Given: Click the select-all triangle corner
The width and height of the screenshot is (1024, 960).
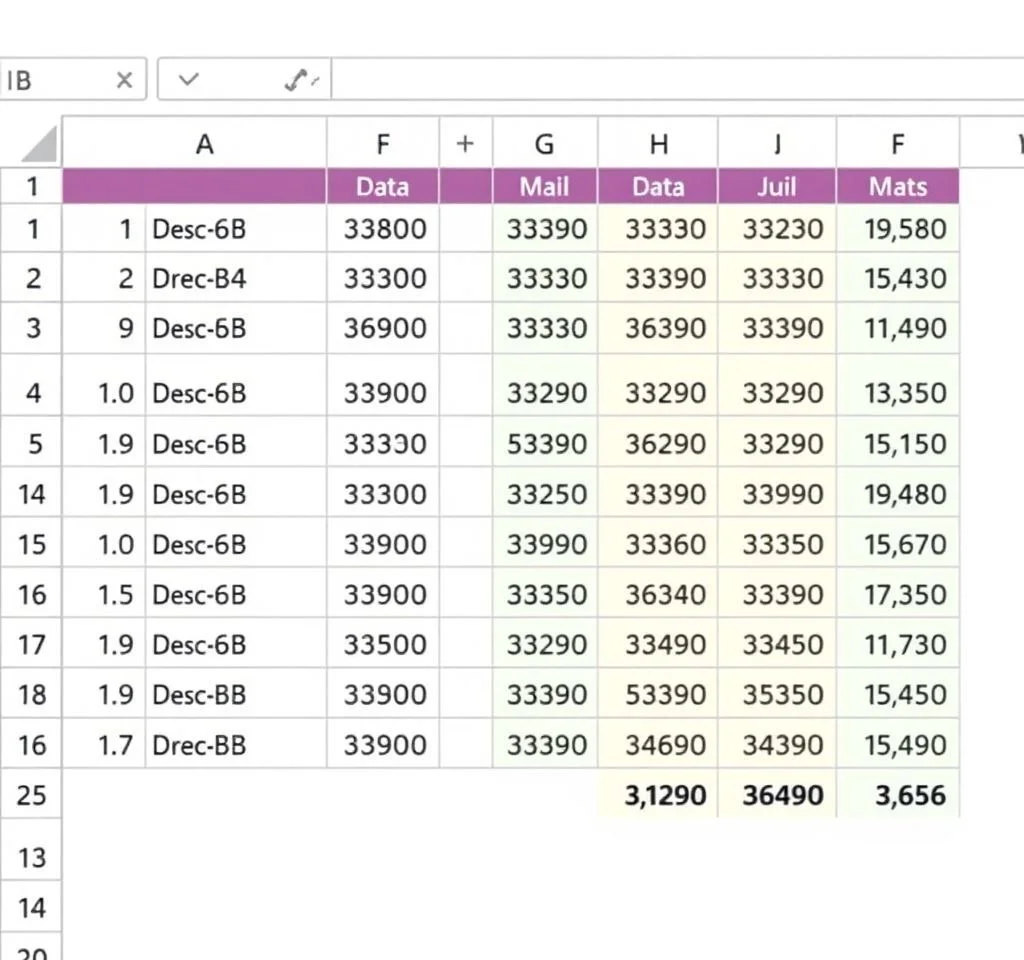Looking at the screenshot, I should tap(39, 145).
